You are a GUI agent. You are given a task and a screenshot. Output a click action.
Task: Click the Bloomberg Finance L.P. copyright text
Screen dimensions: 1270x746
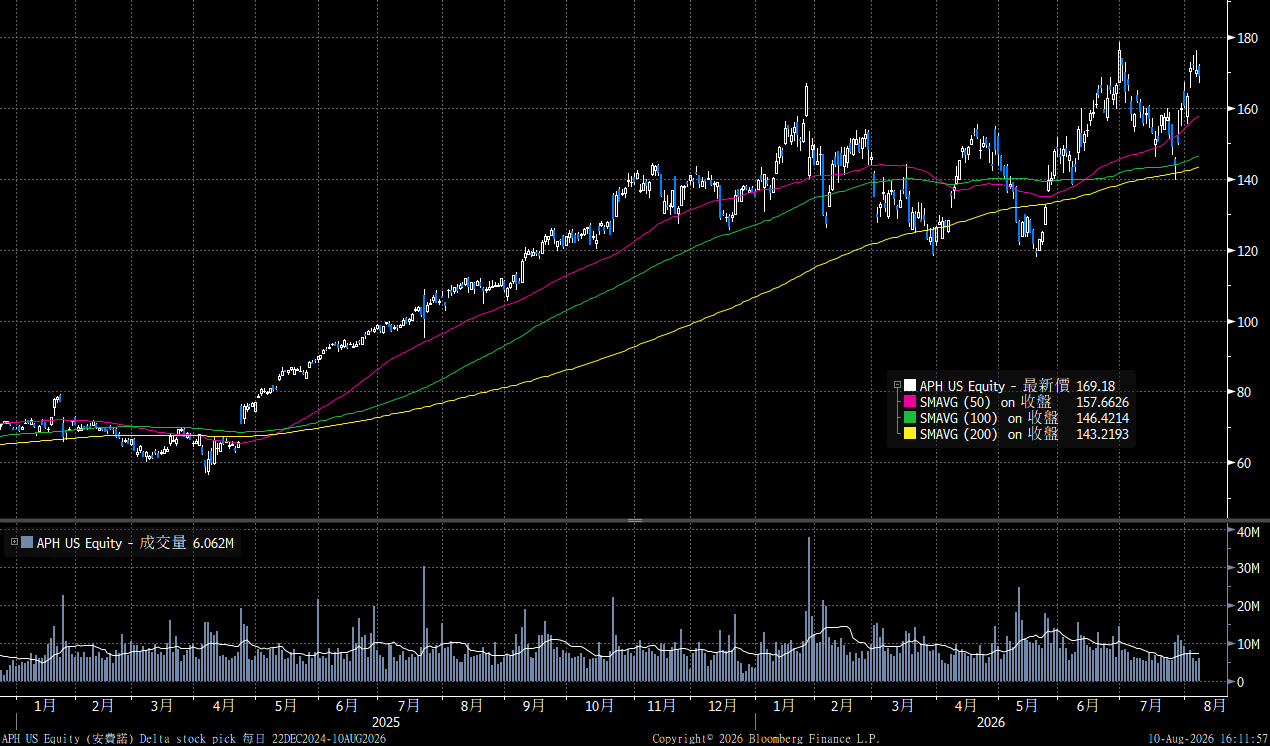[767, 739]
